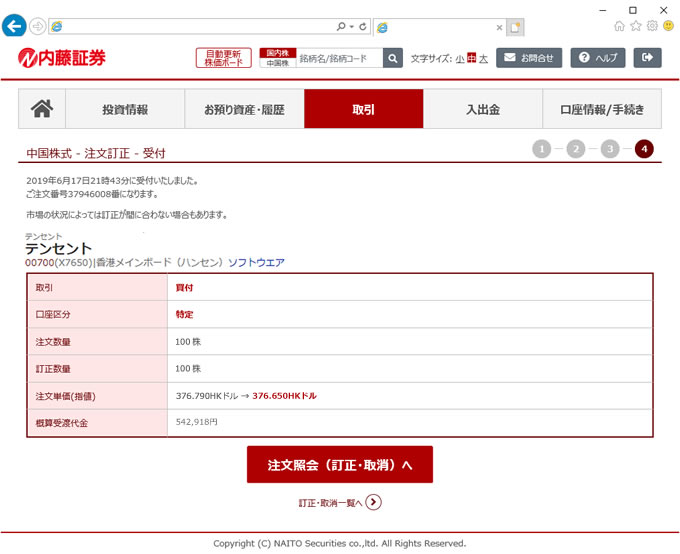Set text size to 小
This screenshot has width=680, height=554.
point(460,59)
